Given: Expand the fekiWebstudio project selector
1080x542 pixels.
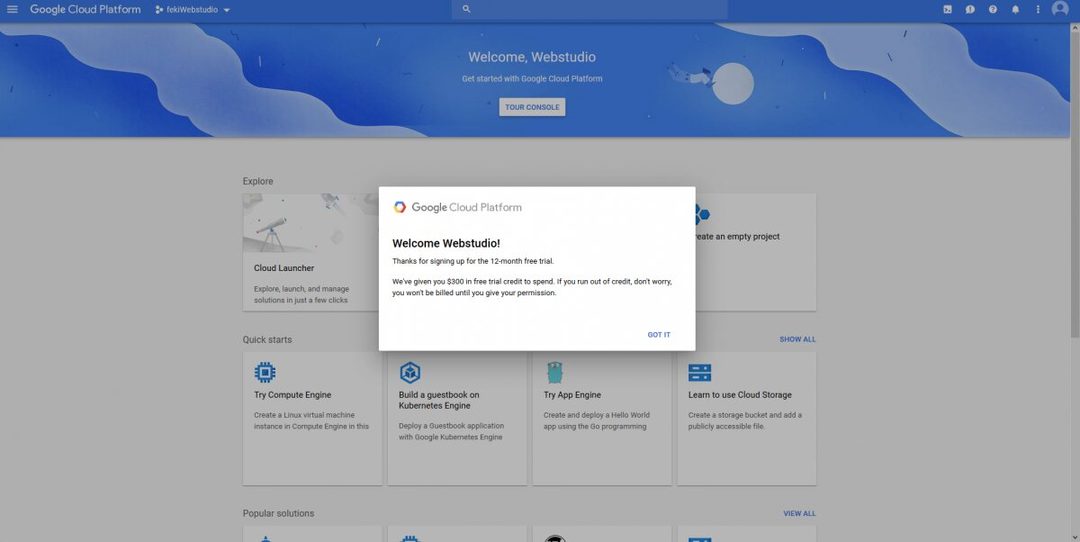Looking at the screenshot, I should [x=193, y=10].
